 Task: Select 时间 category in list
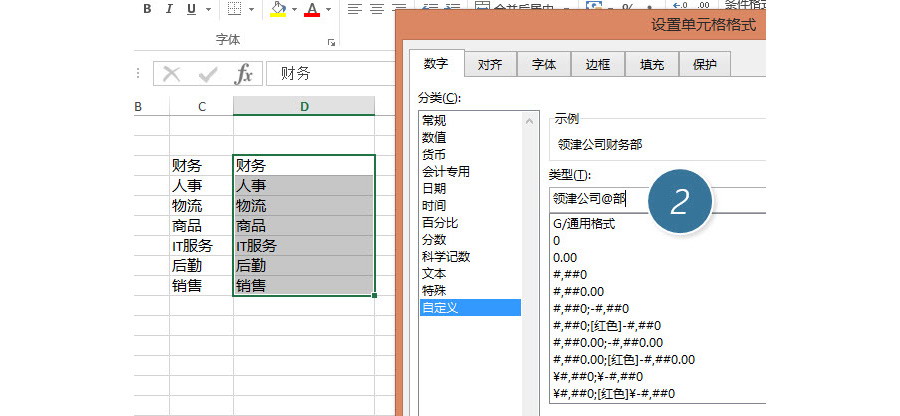pos(470,205)
